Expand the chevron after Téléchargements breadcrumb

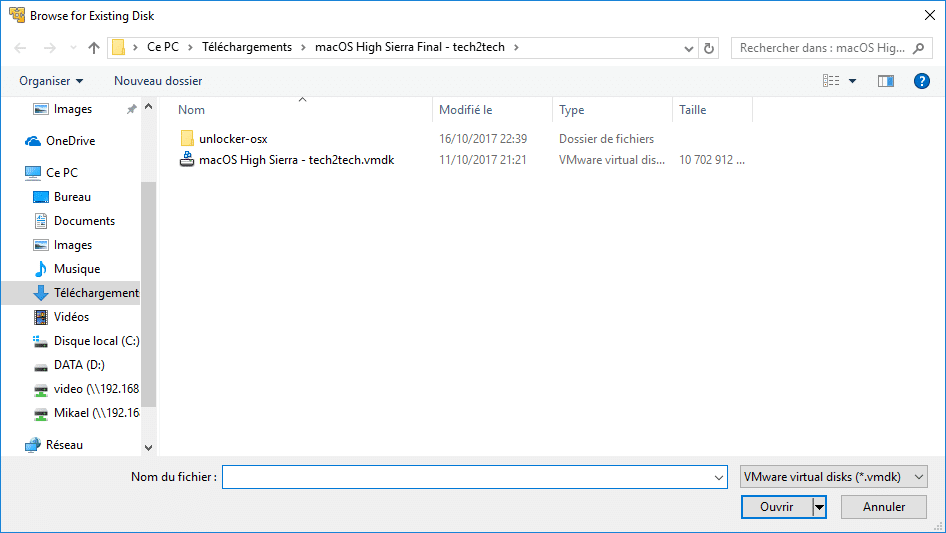click(x=303, y=48)
